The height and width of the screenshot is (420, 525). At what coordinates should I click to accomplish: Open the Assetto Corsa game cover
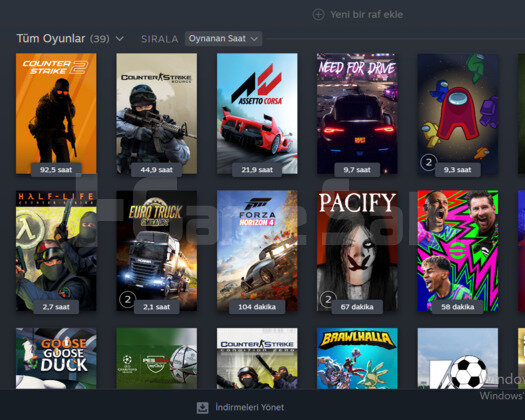257,114
